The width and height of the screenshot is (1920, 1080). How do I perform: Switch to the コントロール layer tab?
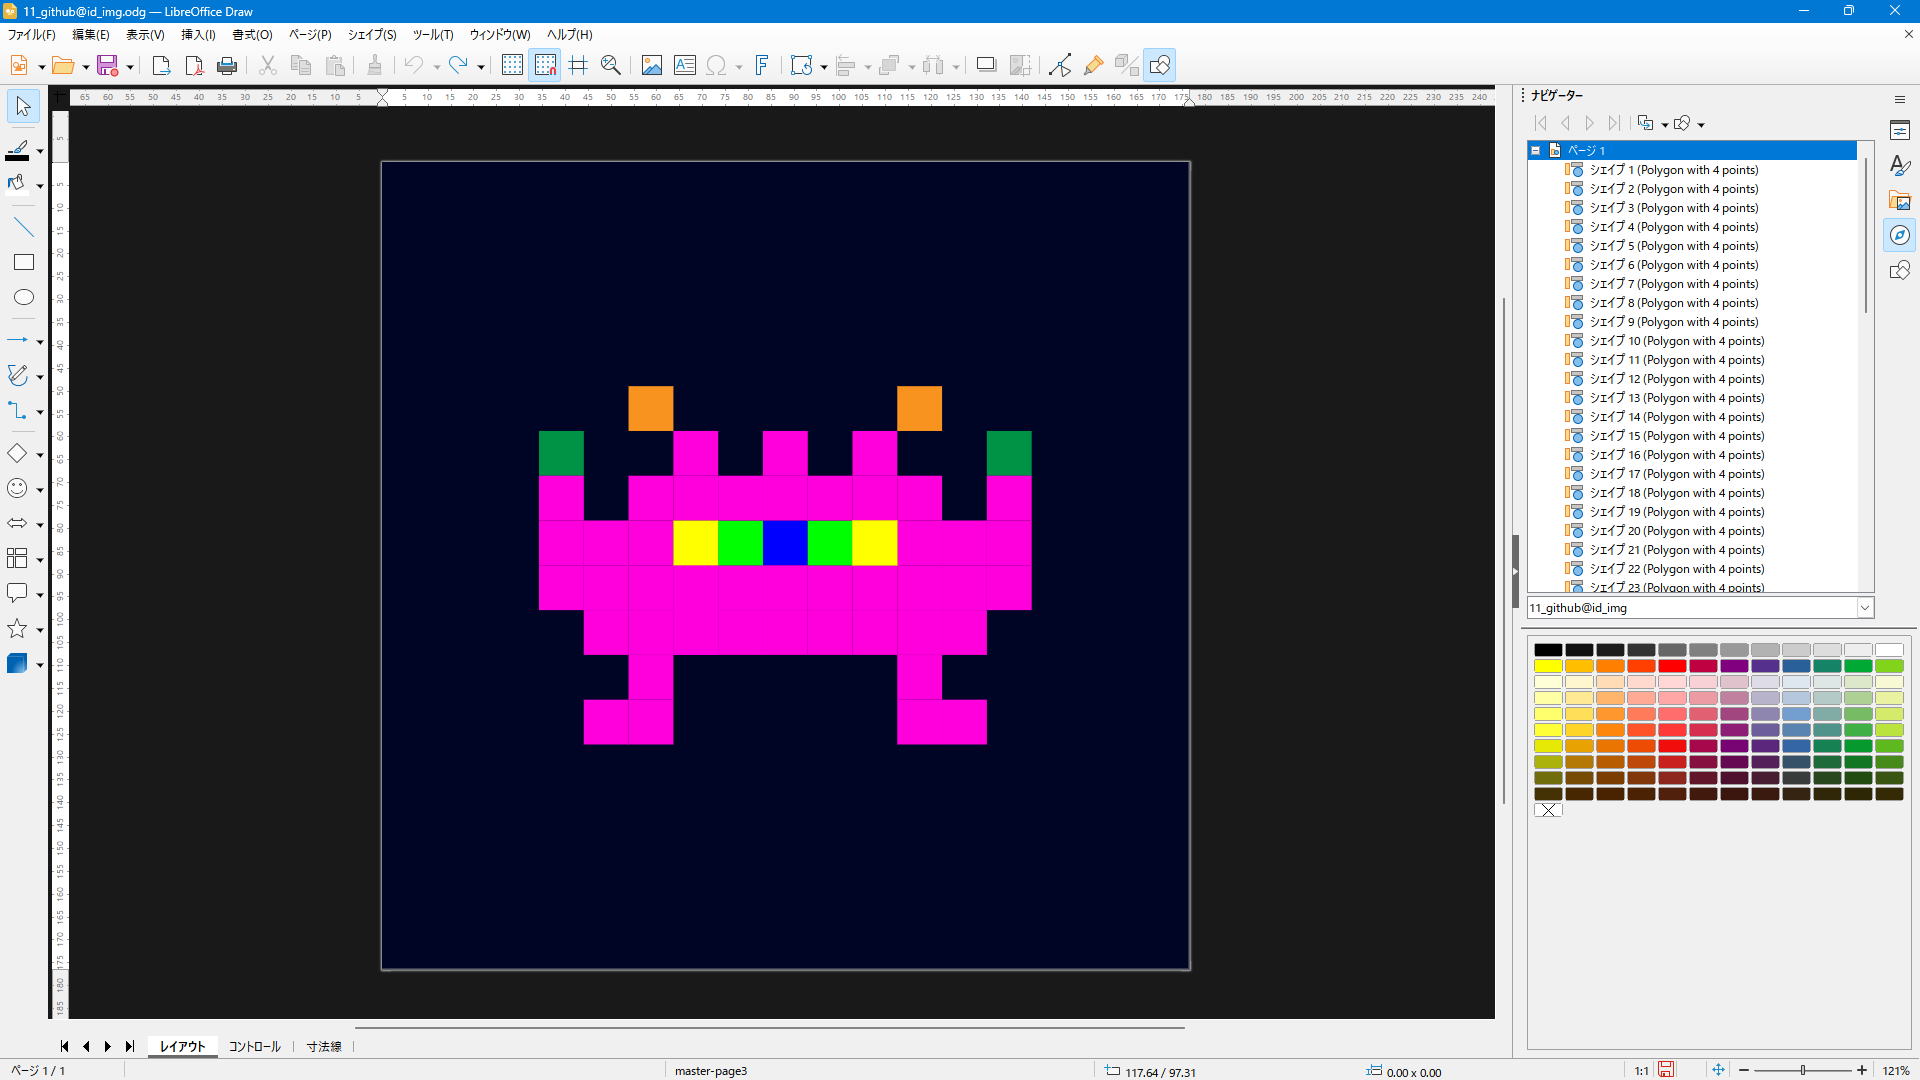(x=254, y=1047)
